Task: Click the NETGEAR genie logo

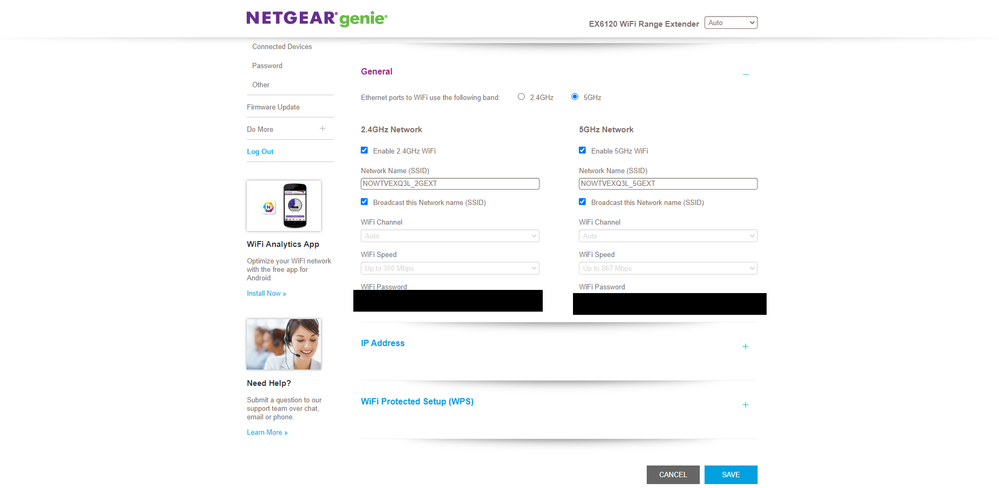Action: pyautogui.click(x=316, y=18)
